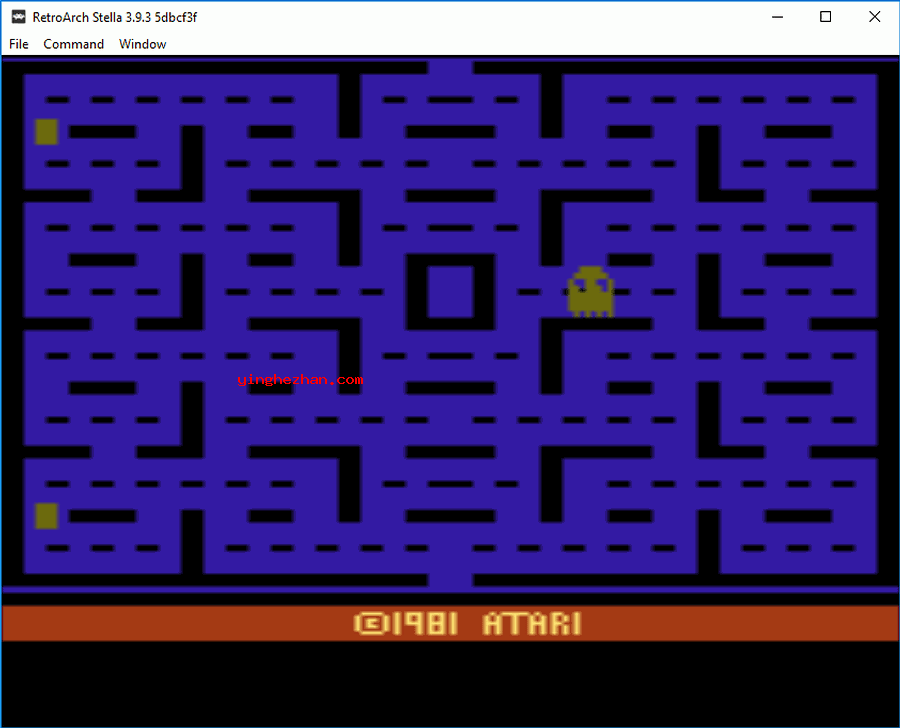Click the olive ghost sprite in the maze
The image size is (900, 728).
[x=590, y=292]
